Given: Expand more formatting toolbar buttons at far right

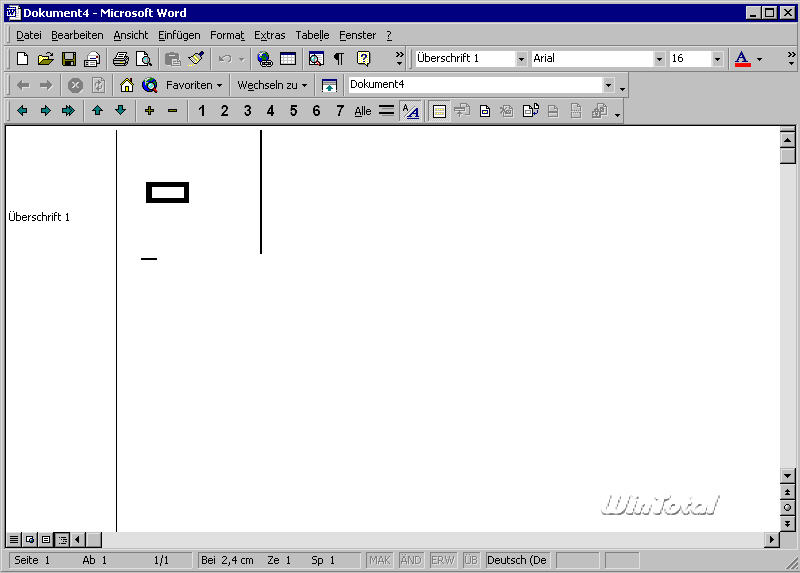Looking at the screenshot, I should [791, 59].
